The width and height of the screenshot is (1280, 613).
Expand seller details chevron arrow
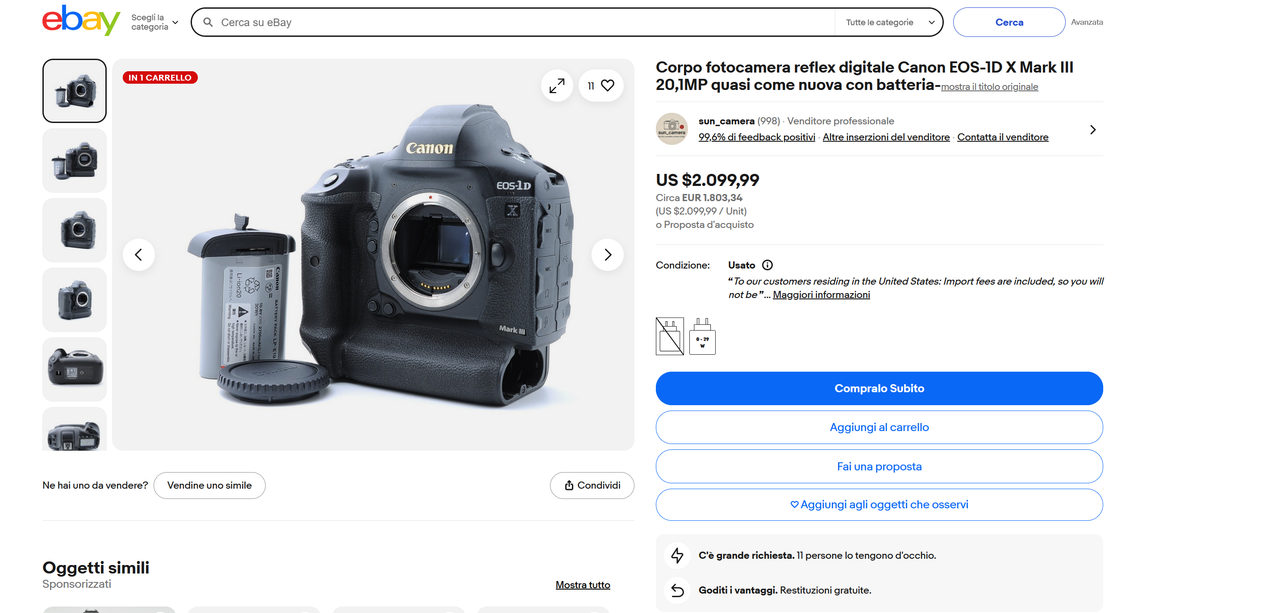(1092, 129)
